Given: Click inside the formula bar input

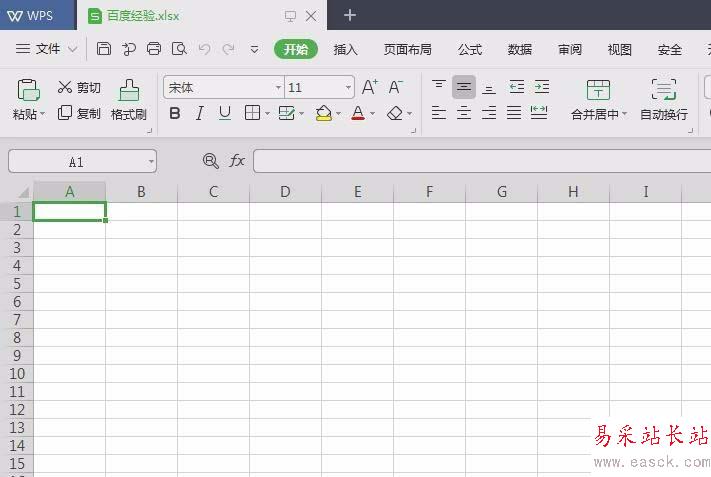Looking at the screenshot, I should tap(482, 161).
